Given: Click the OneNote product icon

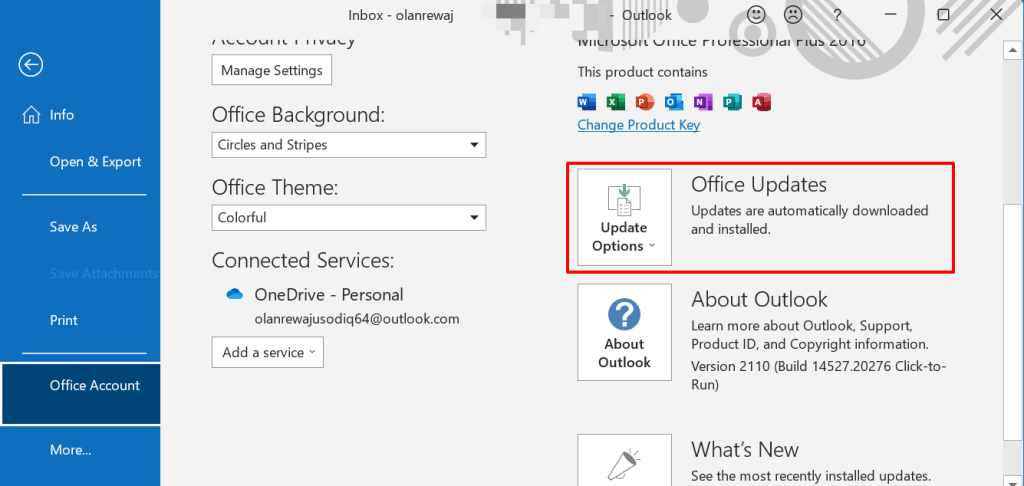Looking at the screenshot, I should click(x=703, y=102).
